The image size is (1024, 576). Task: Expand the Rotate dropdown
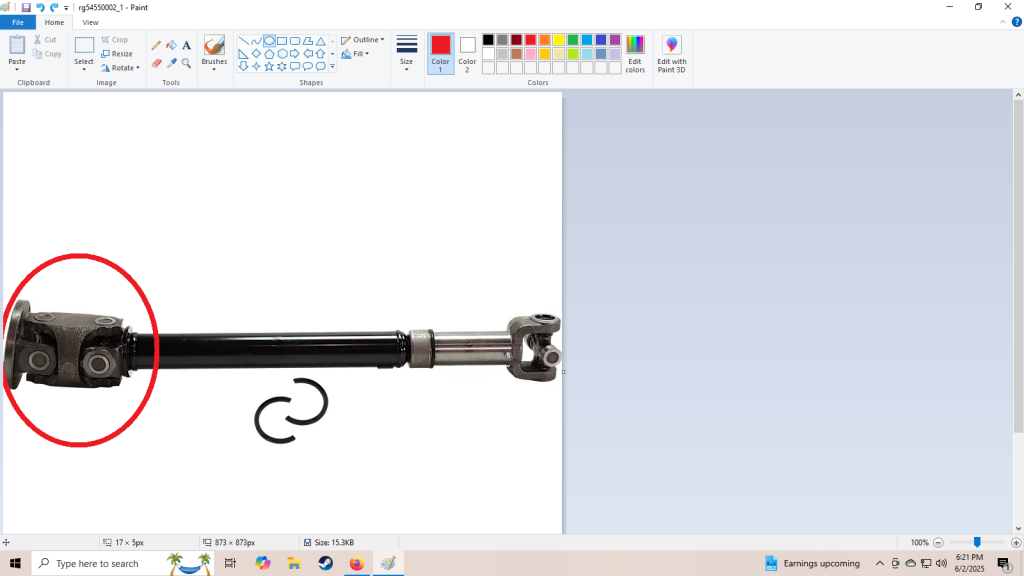point(120,68)
